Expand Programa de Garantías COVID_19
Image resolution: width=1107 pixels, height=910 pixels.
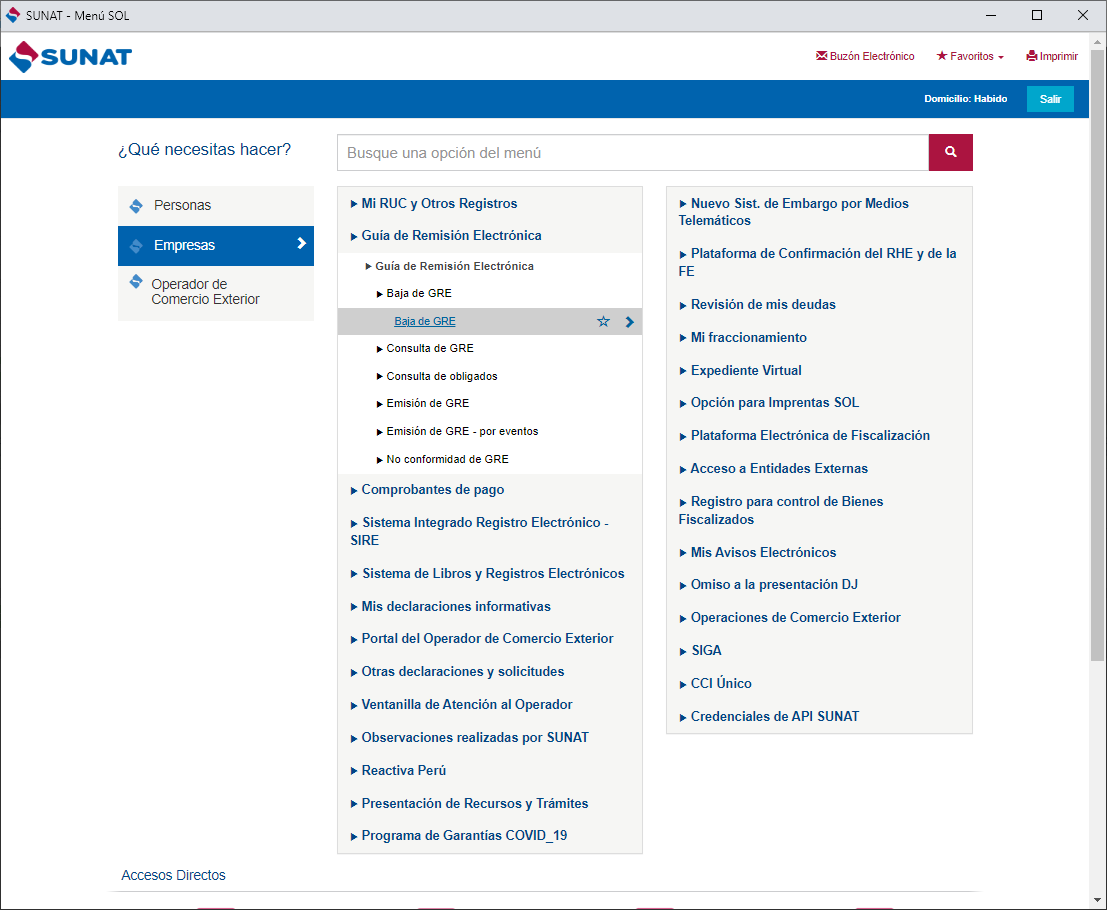459,835
